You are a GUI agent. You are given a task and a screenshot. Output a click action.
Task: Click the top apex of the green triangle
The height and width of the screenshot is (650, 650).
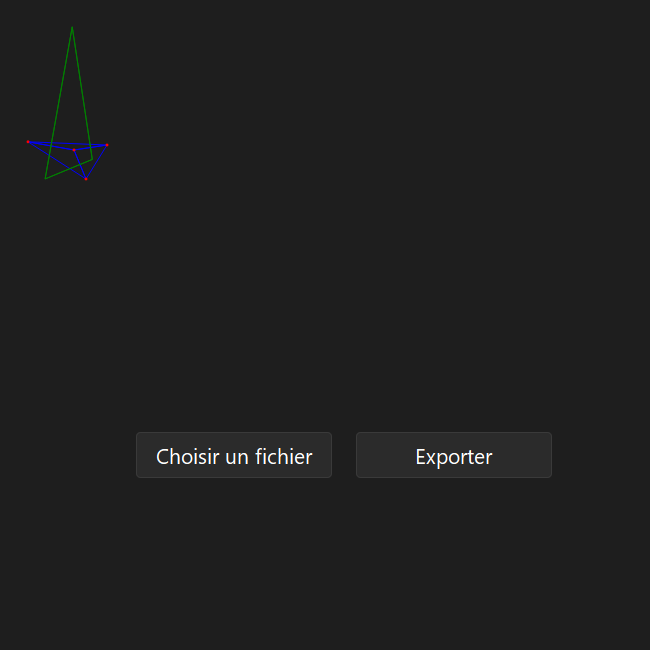72,27
